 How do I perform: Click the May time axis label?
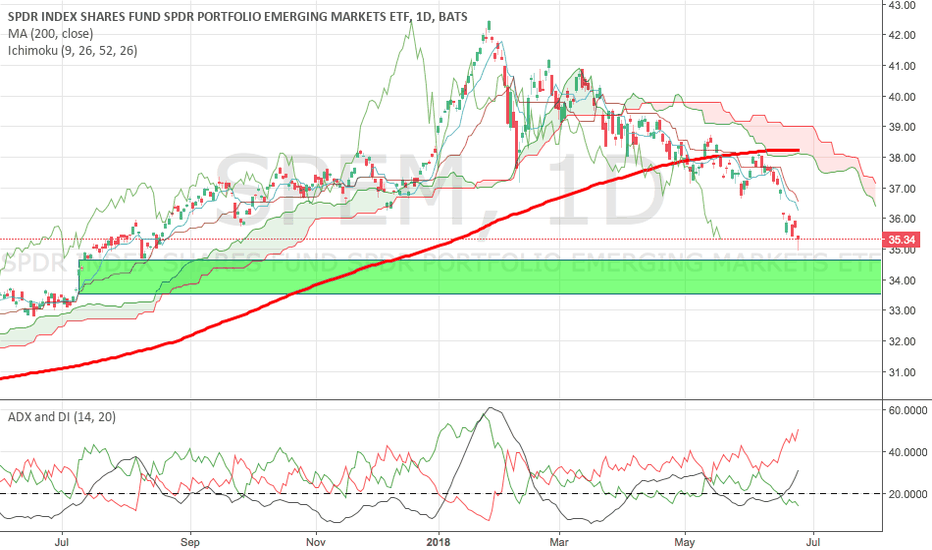click(685, 542)
